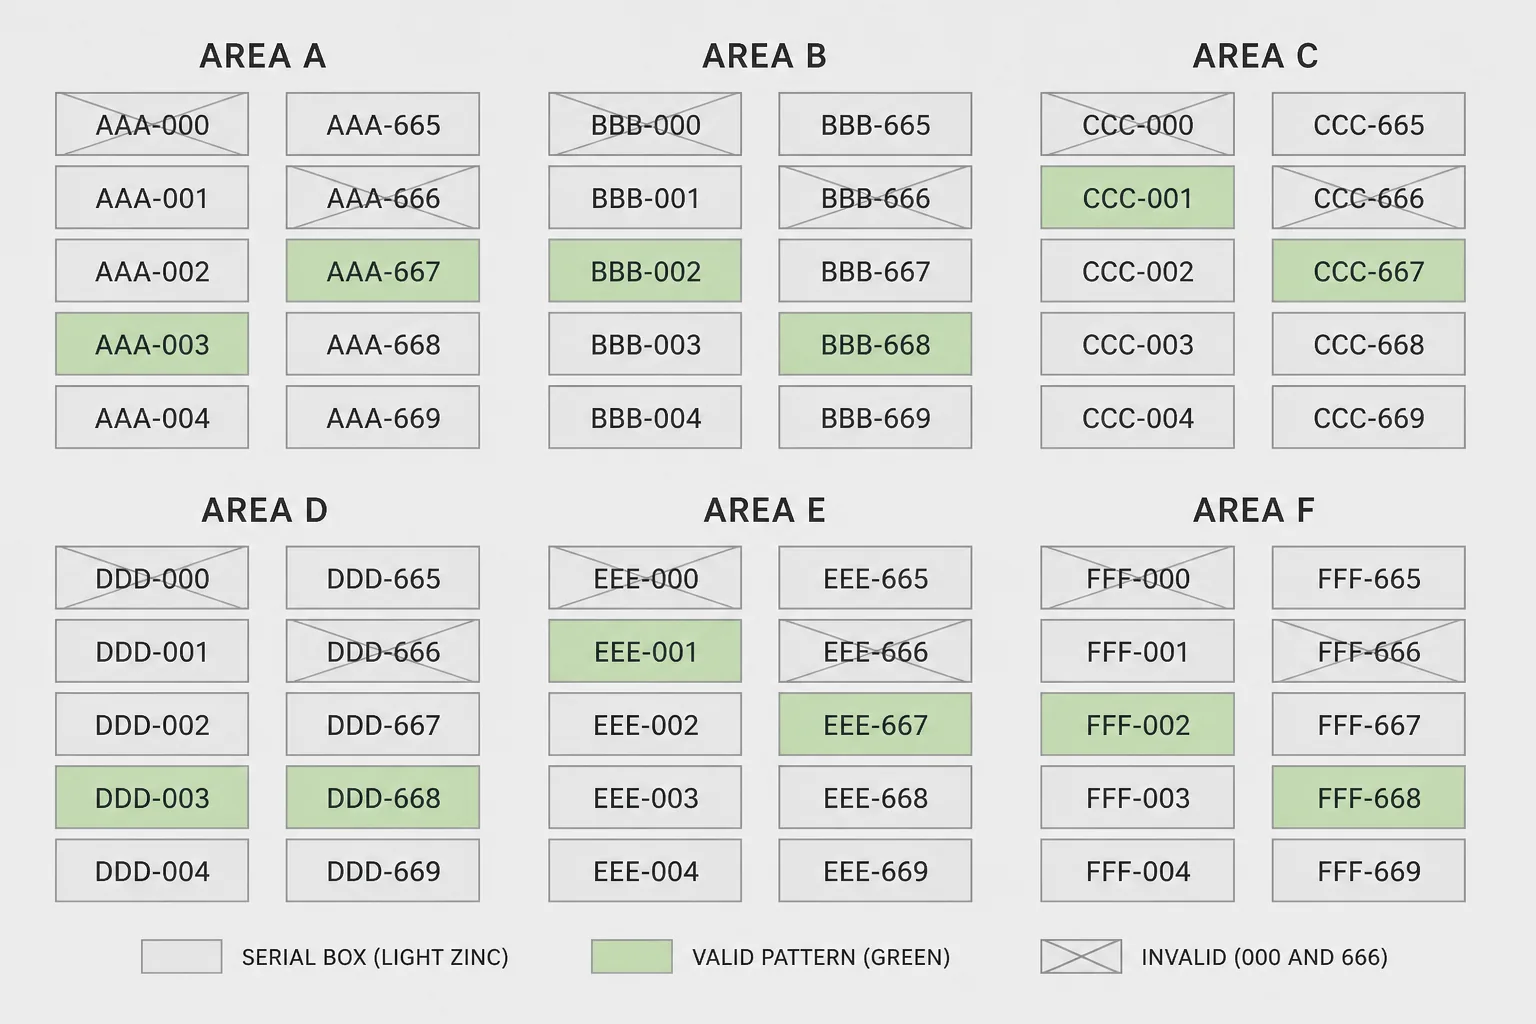
Task: Choose serial box FFF-004
Action: pos(1137,870)
